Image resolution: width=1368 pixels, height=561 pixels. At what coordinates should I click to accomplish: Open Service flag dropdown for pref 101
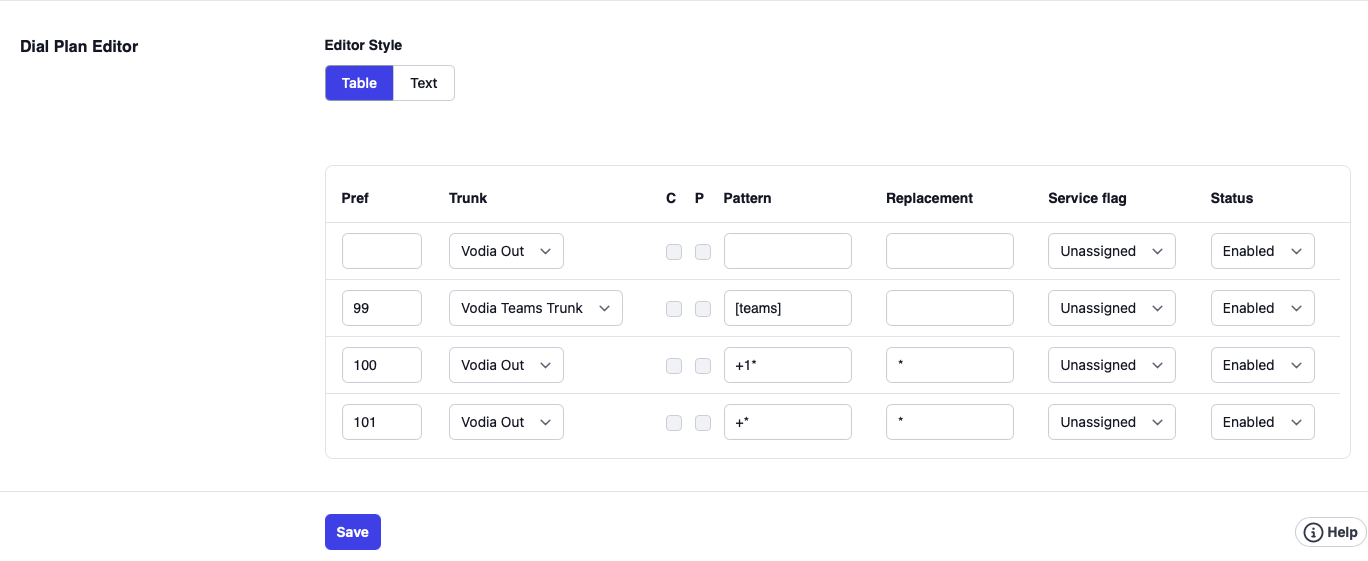click(x=1111, y=422)
